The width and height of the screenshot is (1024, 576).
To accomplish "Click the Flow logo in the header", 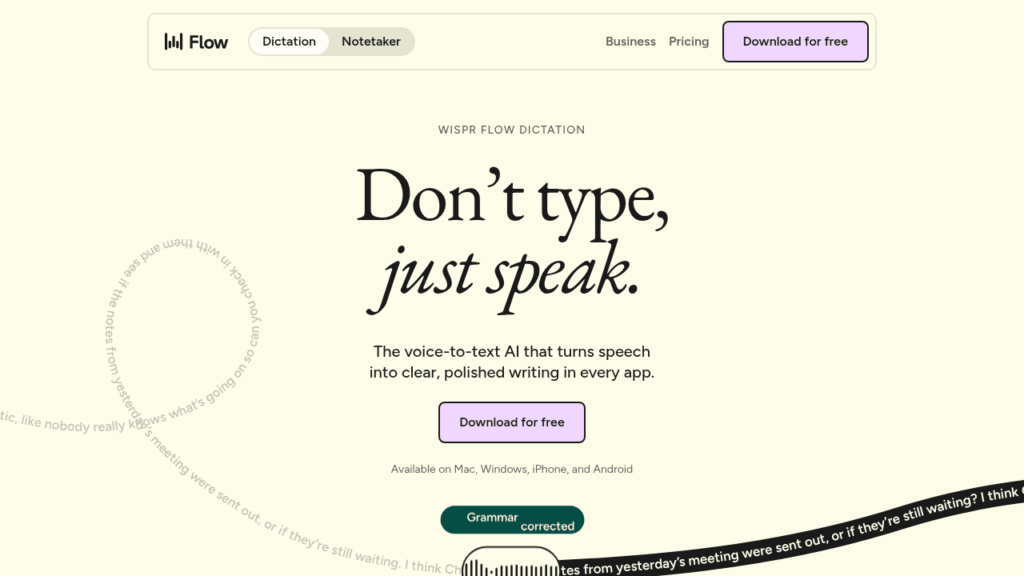I will pyautogui.click(x=196, y=42).
